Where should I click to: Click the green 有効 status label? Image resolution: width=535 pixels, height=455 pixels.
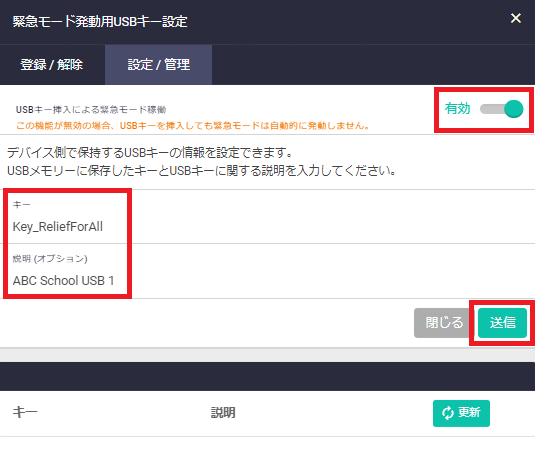point(457,108)
